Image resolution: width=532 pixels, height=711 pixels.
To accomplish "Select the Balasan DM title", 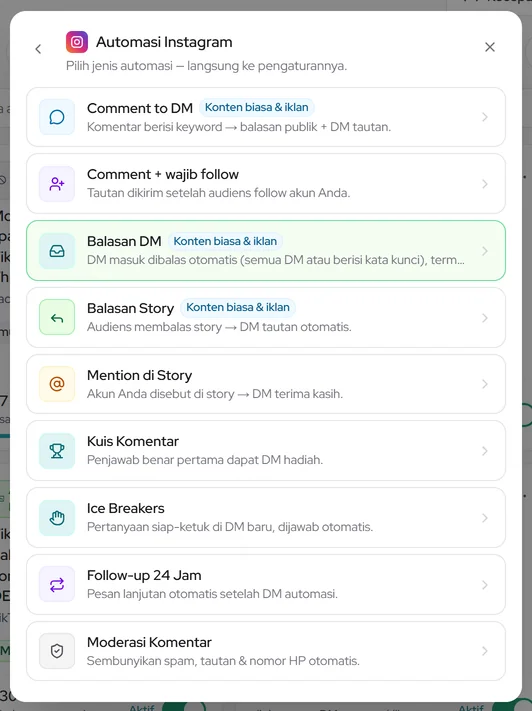I will [124, 241].
